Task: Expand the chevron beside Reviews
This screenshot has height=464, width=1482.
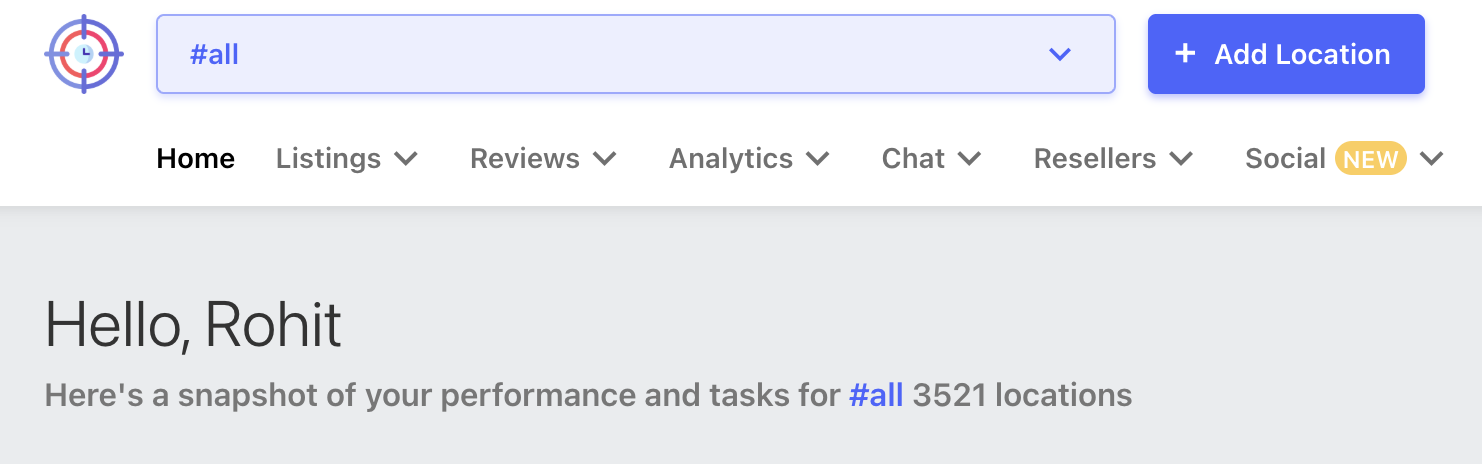Action: pyautogui.click(x=604, y=159)
